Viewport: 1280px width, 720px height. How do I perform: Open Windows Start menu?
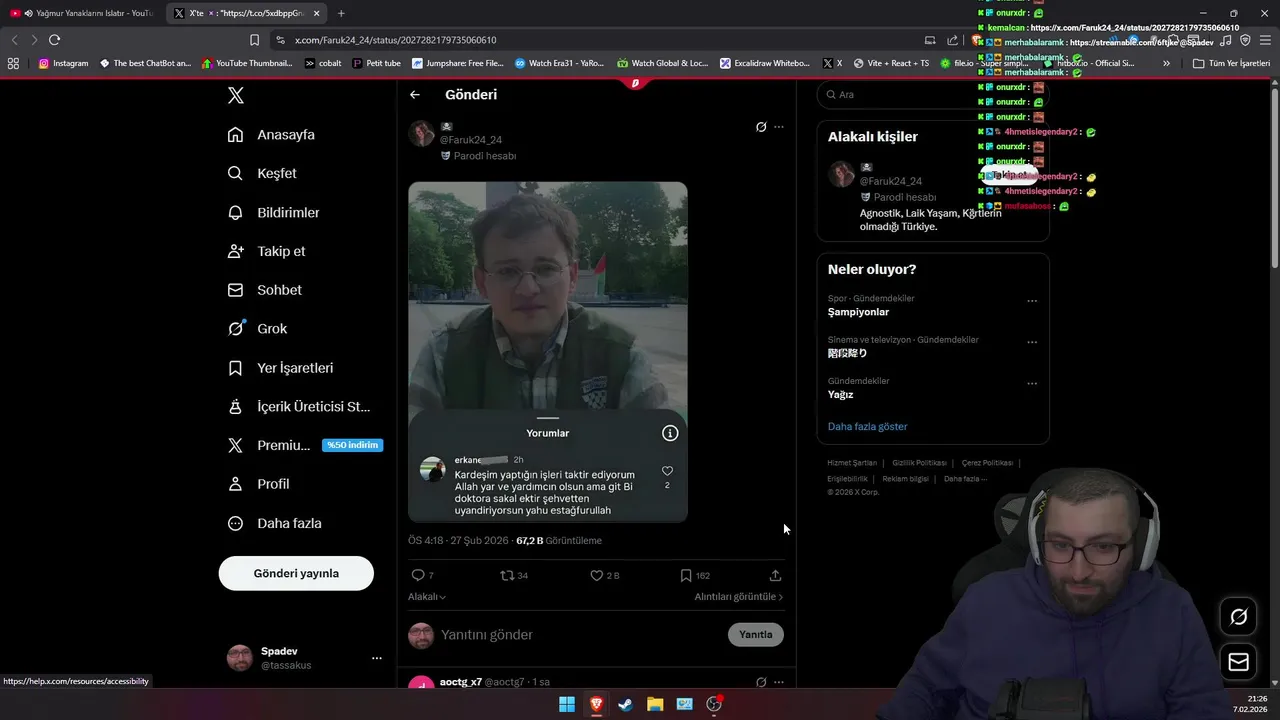click(567, 704)
